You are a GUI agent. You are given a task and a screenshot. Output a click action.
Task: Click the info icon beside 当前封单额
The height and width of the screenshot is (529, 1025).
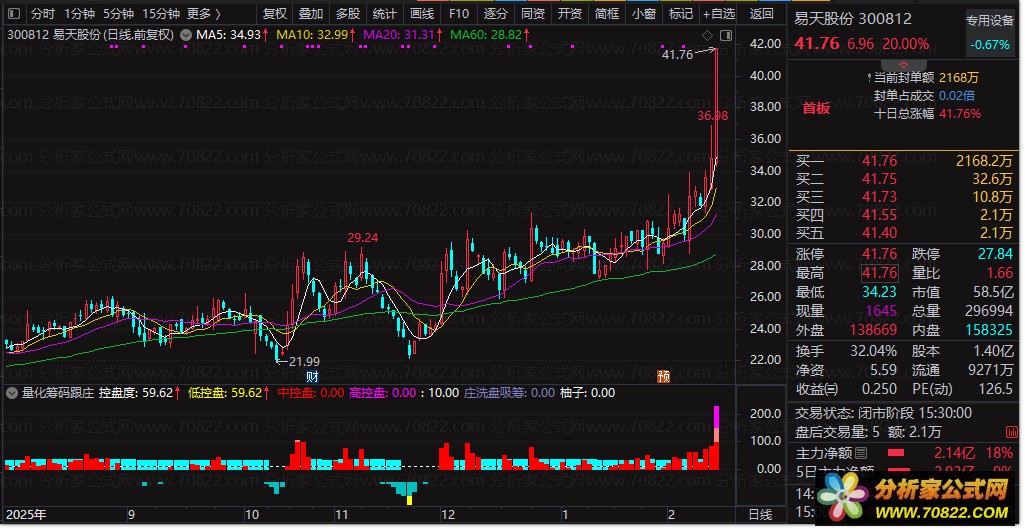tap(866, 77)
